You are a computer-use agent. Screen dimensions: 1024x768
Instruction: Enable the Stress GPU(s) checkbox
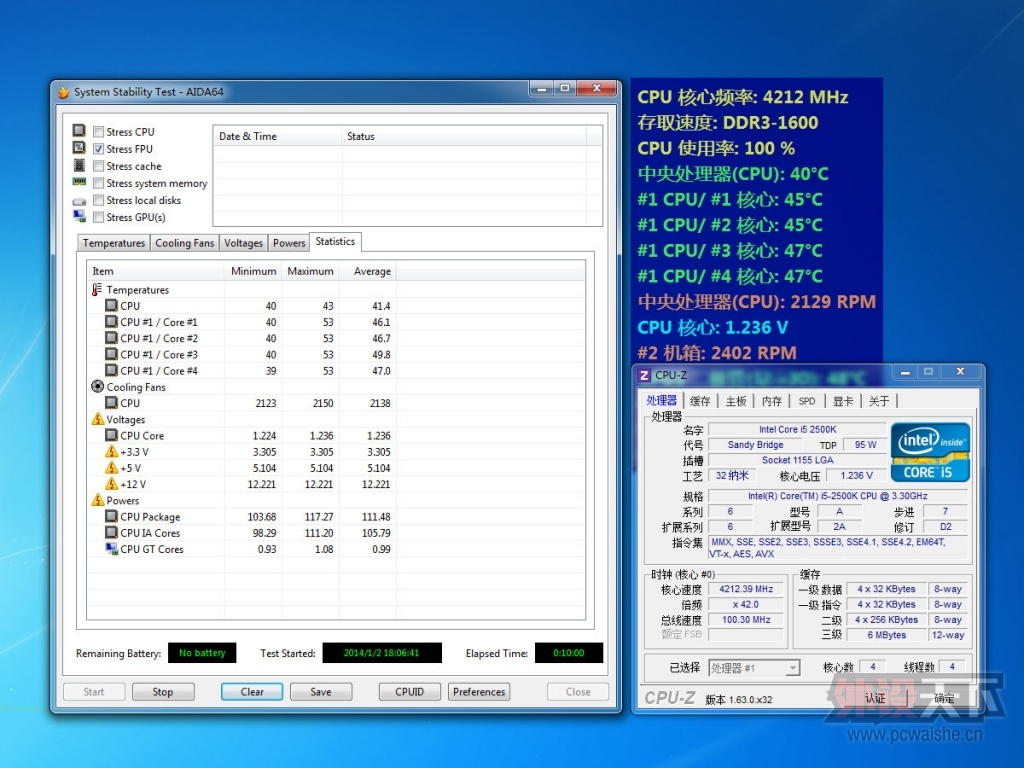click(x=99, y=217)
